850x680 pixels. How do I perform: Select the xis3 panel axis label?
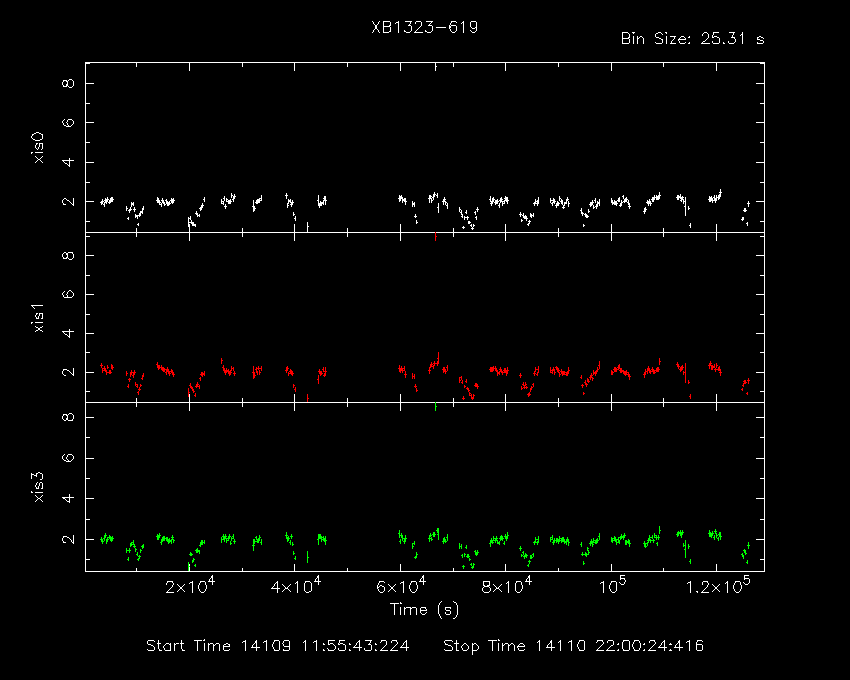click(x=38, y=487)
